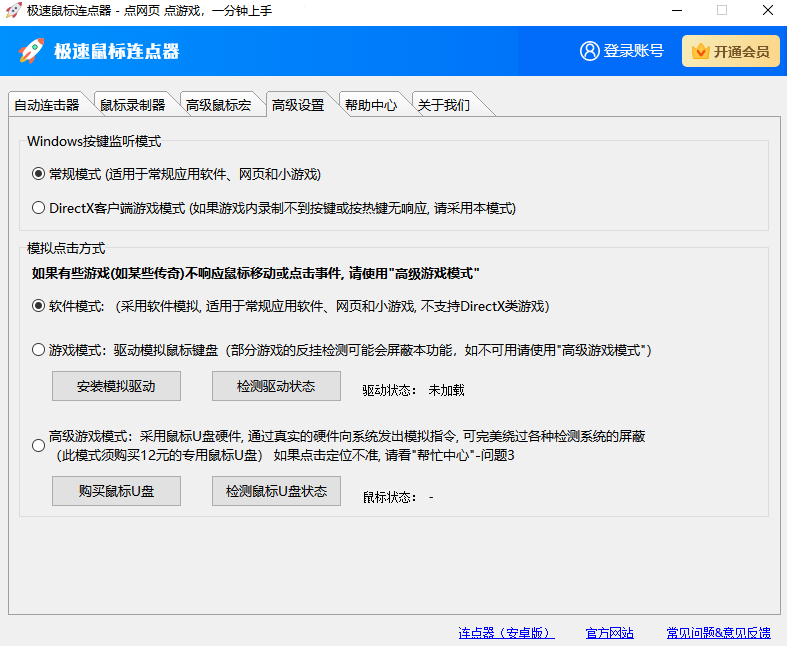Choose the 软件模式 click simulation option
The image size is (787, 646).
pyautogui.click(x=39, y=306)
